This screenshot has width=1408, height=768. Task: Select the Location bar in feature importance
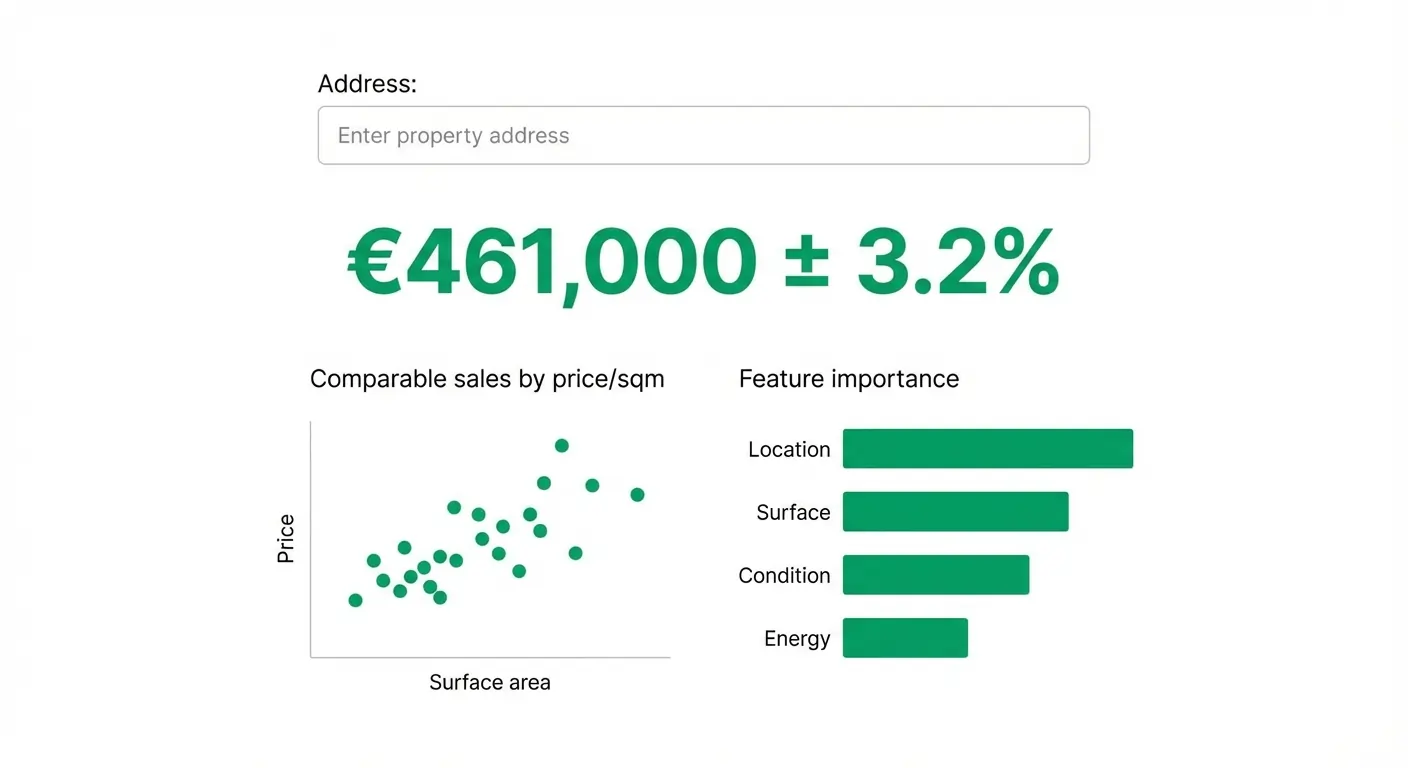pyautogui.click(x=988, y=449)
